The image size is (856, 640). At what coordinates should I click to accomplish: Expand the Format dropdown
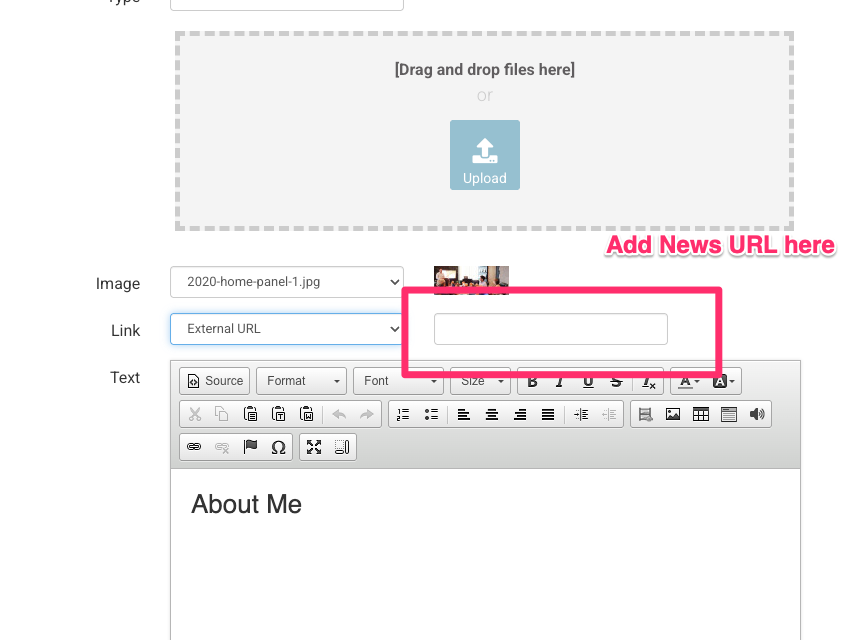tap(301, 381)
